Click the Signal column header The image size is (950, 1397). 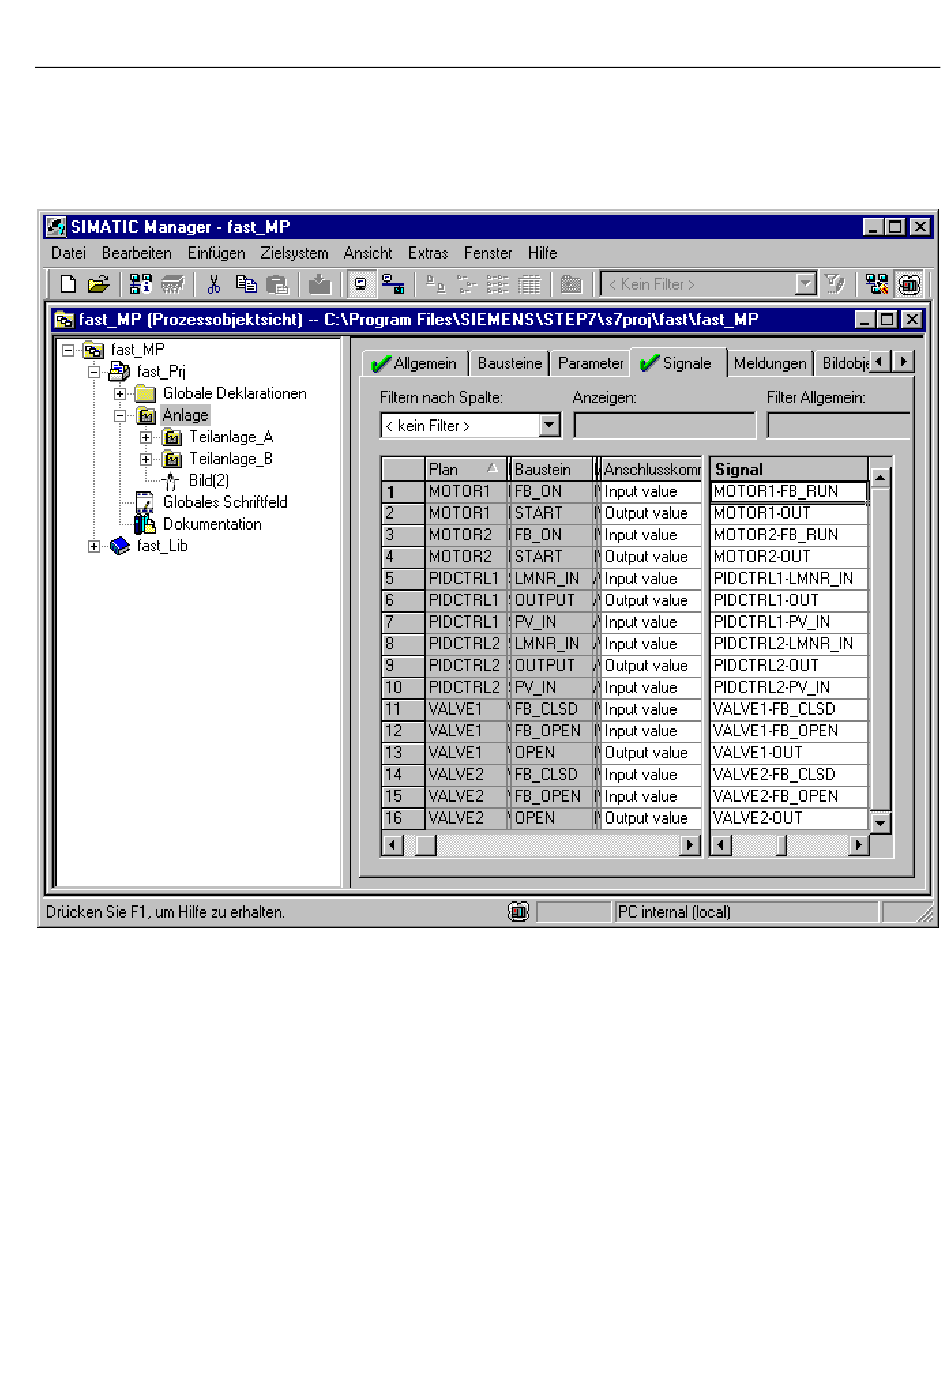[x=788, y=469]
